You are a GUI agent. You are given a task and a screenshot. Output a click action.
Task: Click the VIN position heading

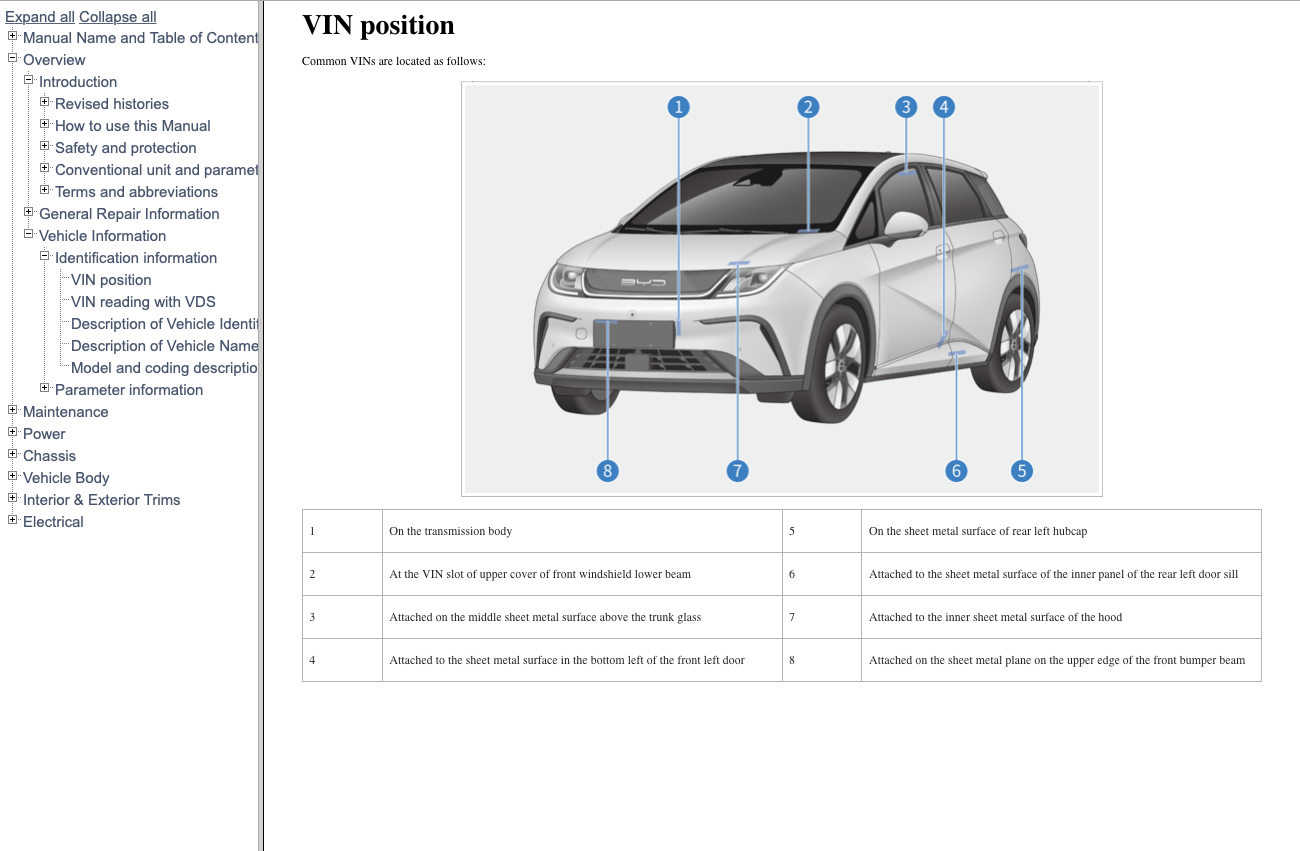378,25
